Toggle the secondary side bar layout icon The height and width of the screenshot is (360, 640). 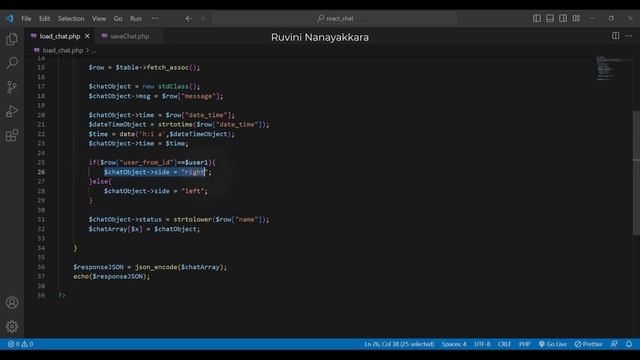tap(563, 18)
